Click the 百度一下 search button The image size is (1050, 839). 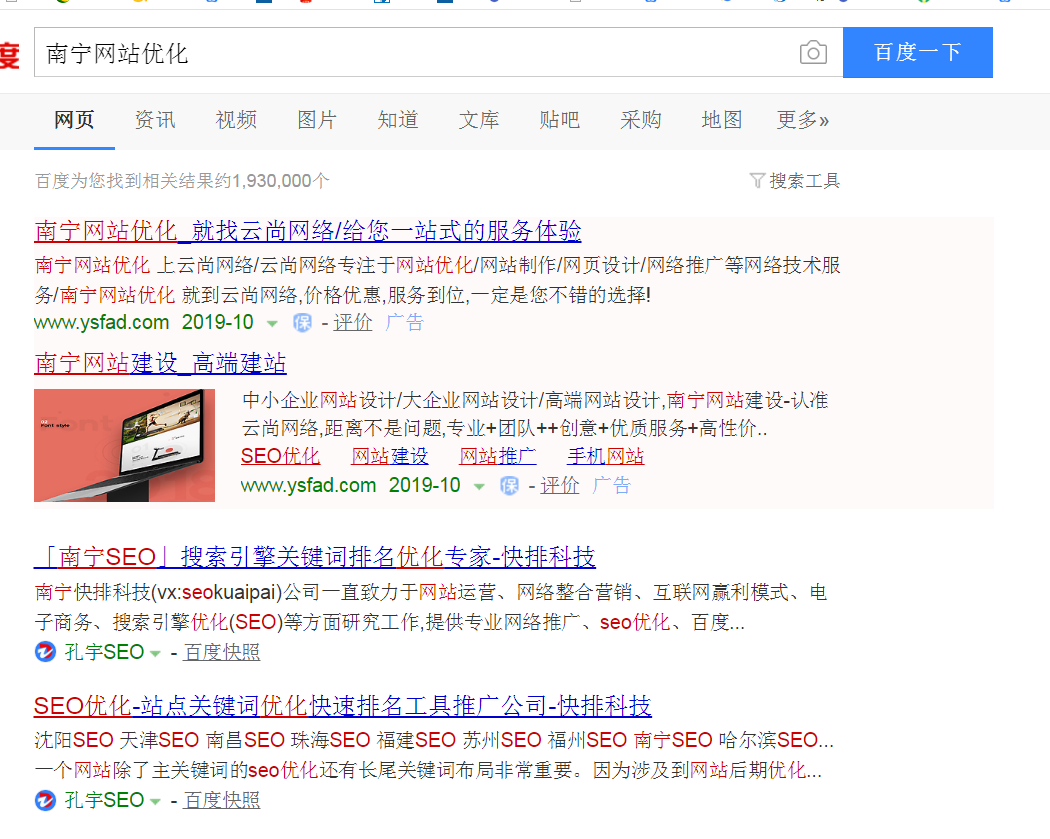tap(917, 52)
